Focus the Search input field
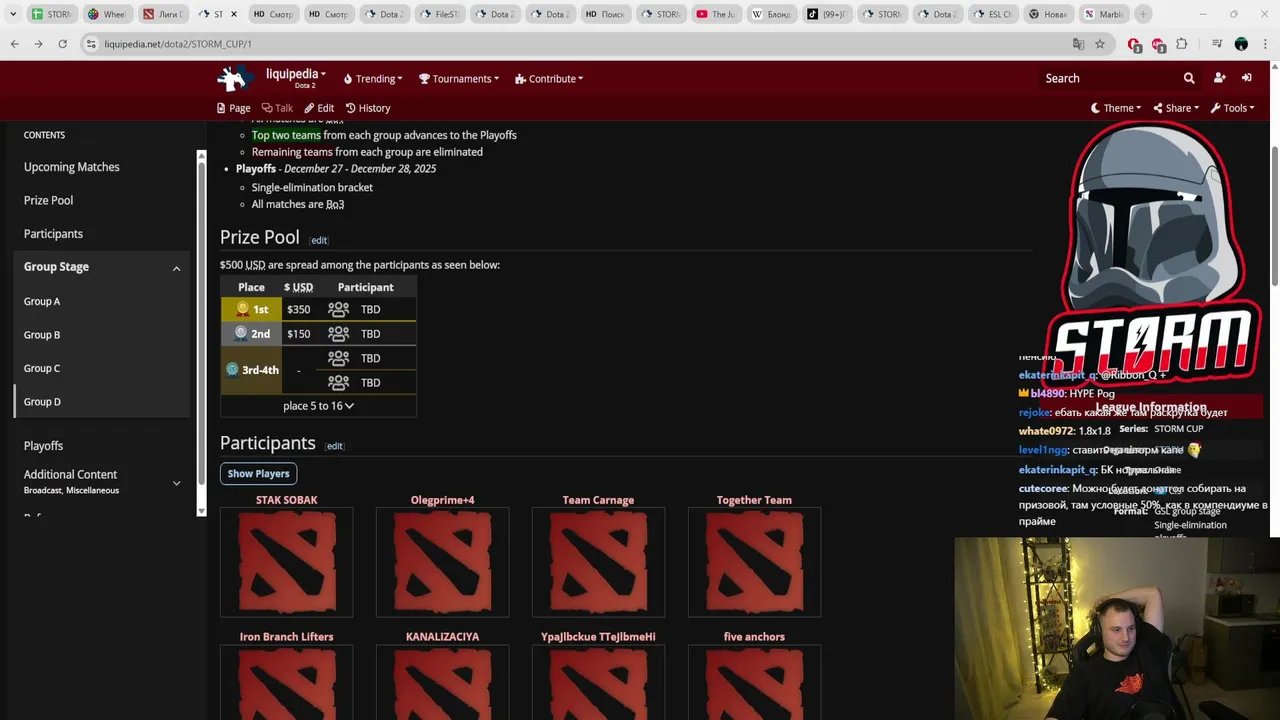This screenshot has height=720, width=1280. click(x=1108, y=78)
